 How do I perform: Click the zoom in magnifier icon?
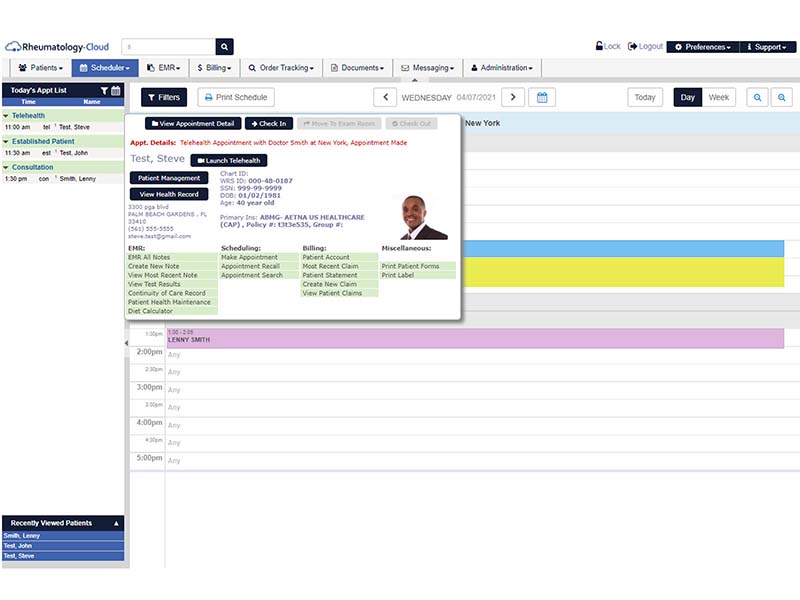tap(782, 97)
